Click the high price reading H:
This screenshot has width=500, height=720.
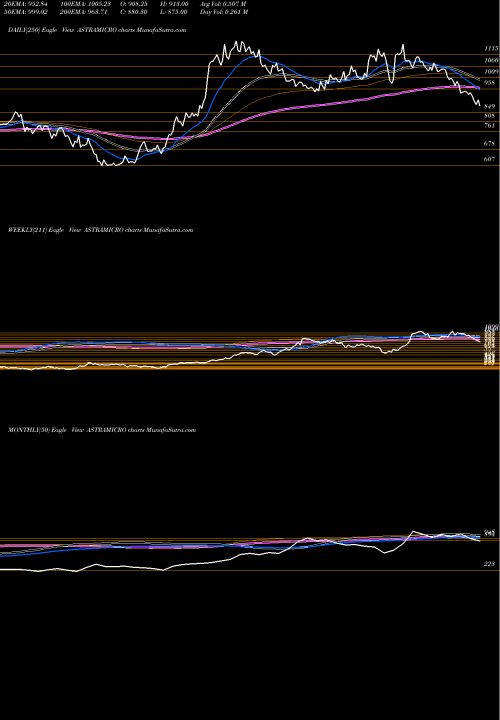[175, 4]
